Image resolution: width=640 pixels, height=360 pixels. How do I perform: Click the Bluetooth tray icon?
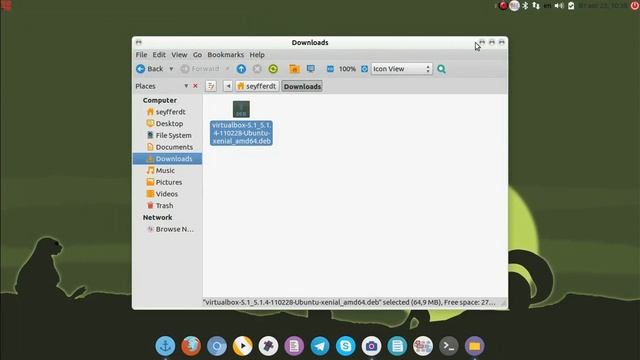(526, 5)
